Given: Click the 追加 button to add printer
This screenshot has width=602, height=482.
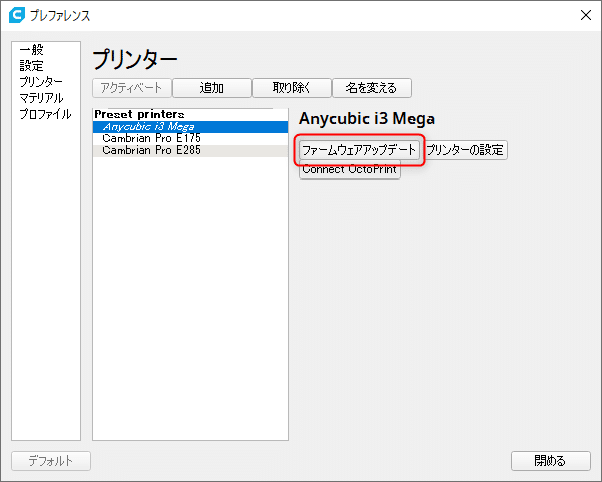Looking at the screenshot, I should click(212, 88).
